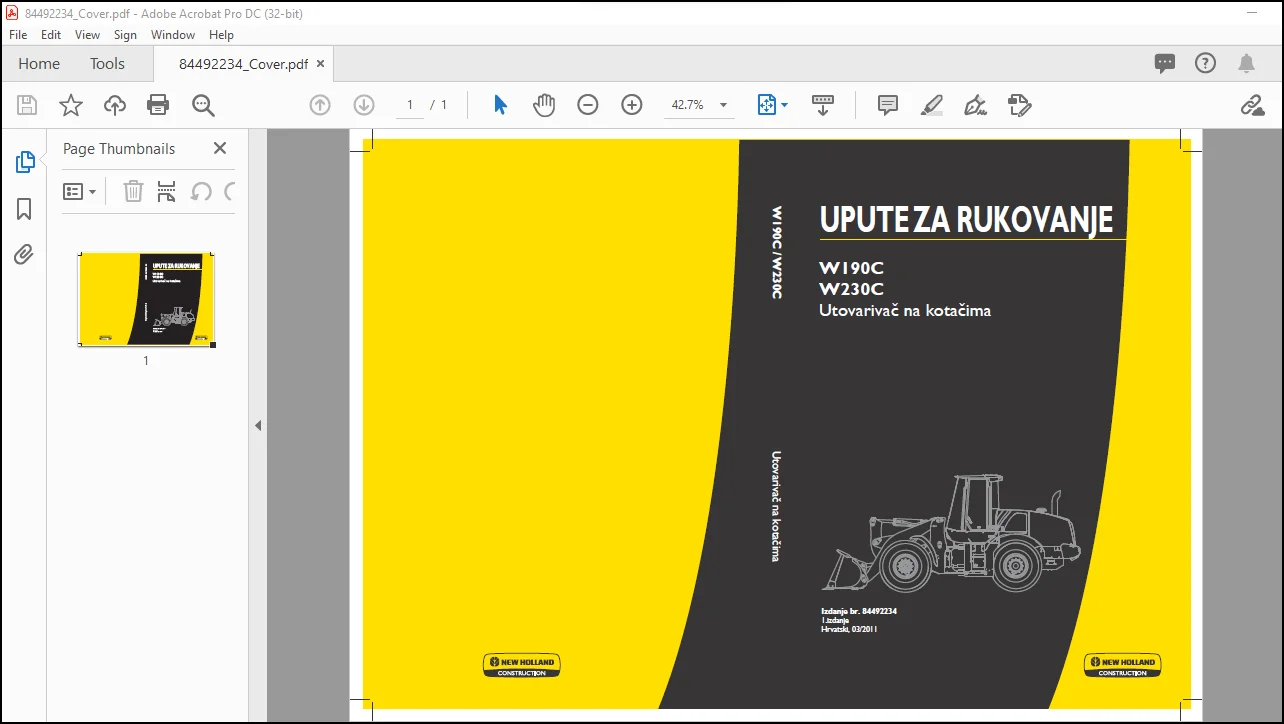The width and height of the screenshot is (1284, 724).
Task: Activate the Hand pan tool
Action: click(544, 105)
